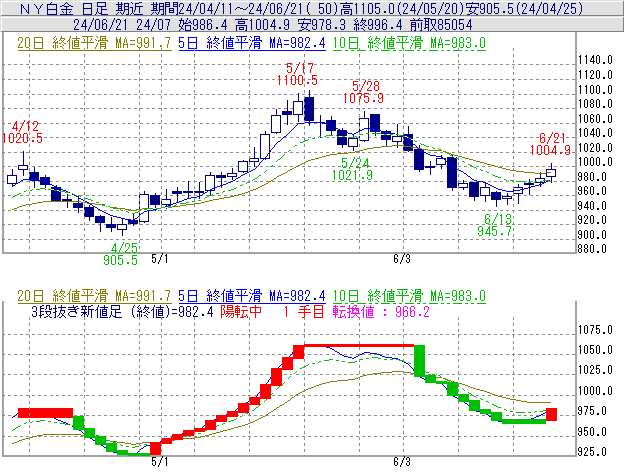The height and width of the screenshot is (475, 624).
Task: Click the 6/3 date label under the lower chart
Action: 402,462
